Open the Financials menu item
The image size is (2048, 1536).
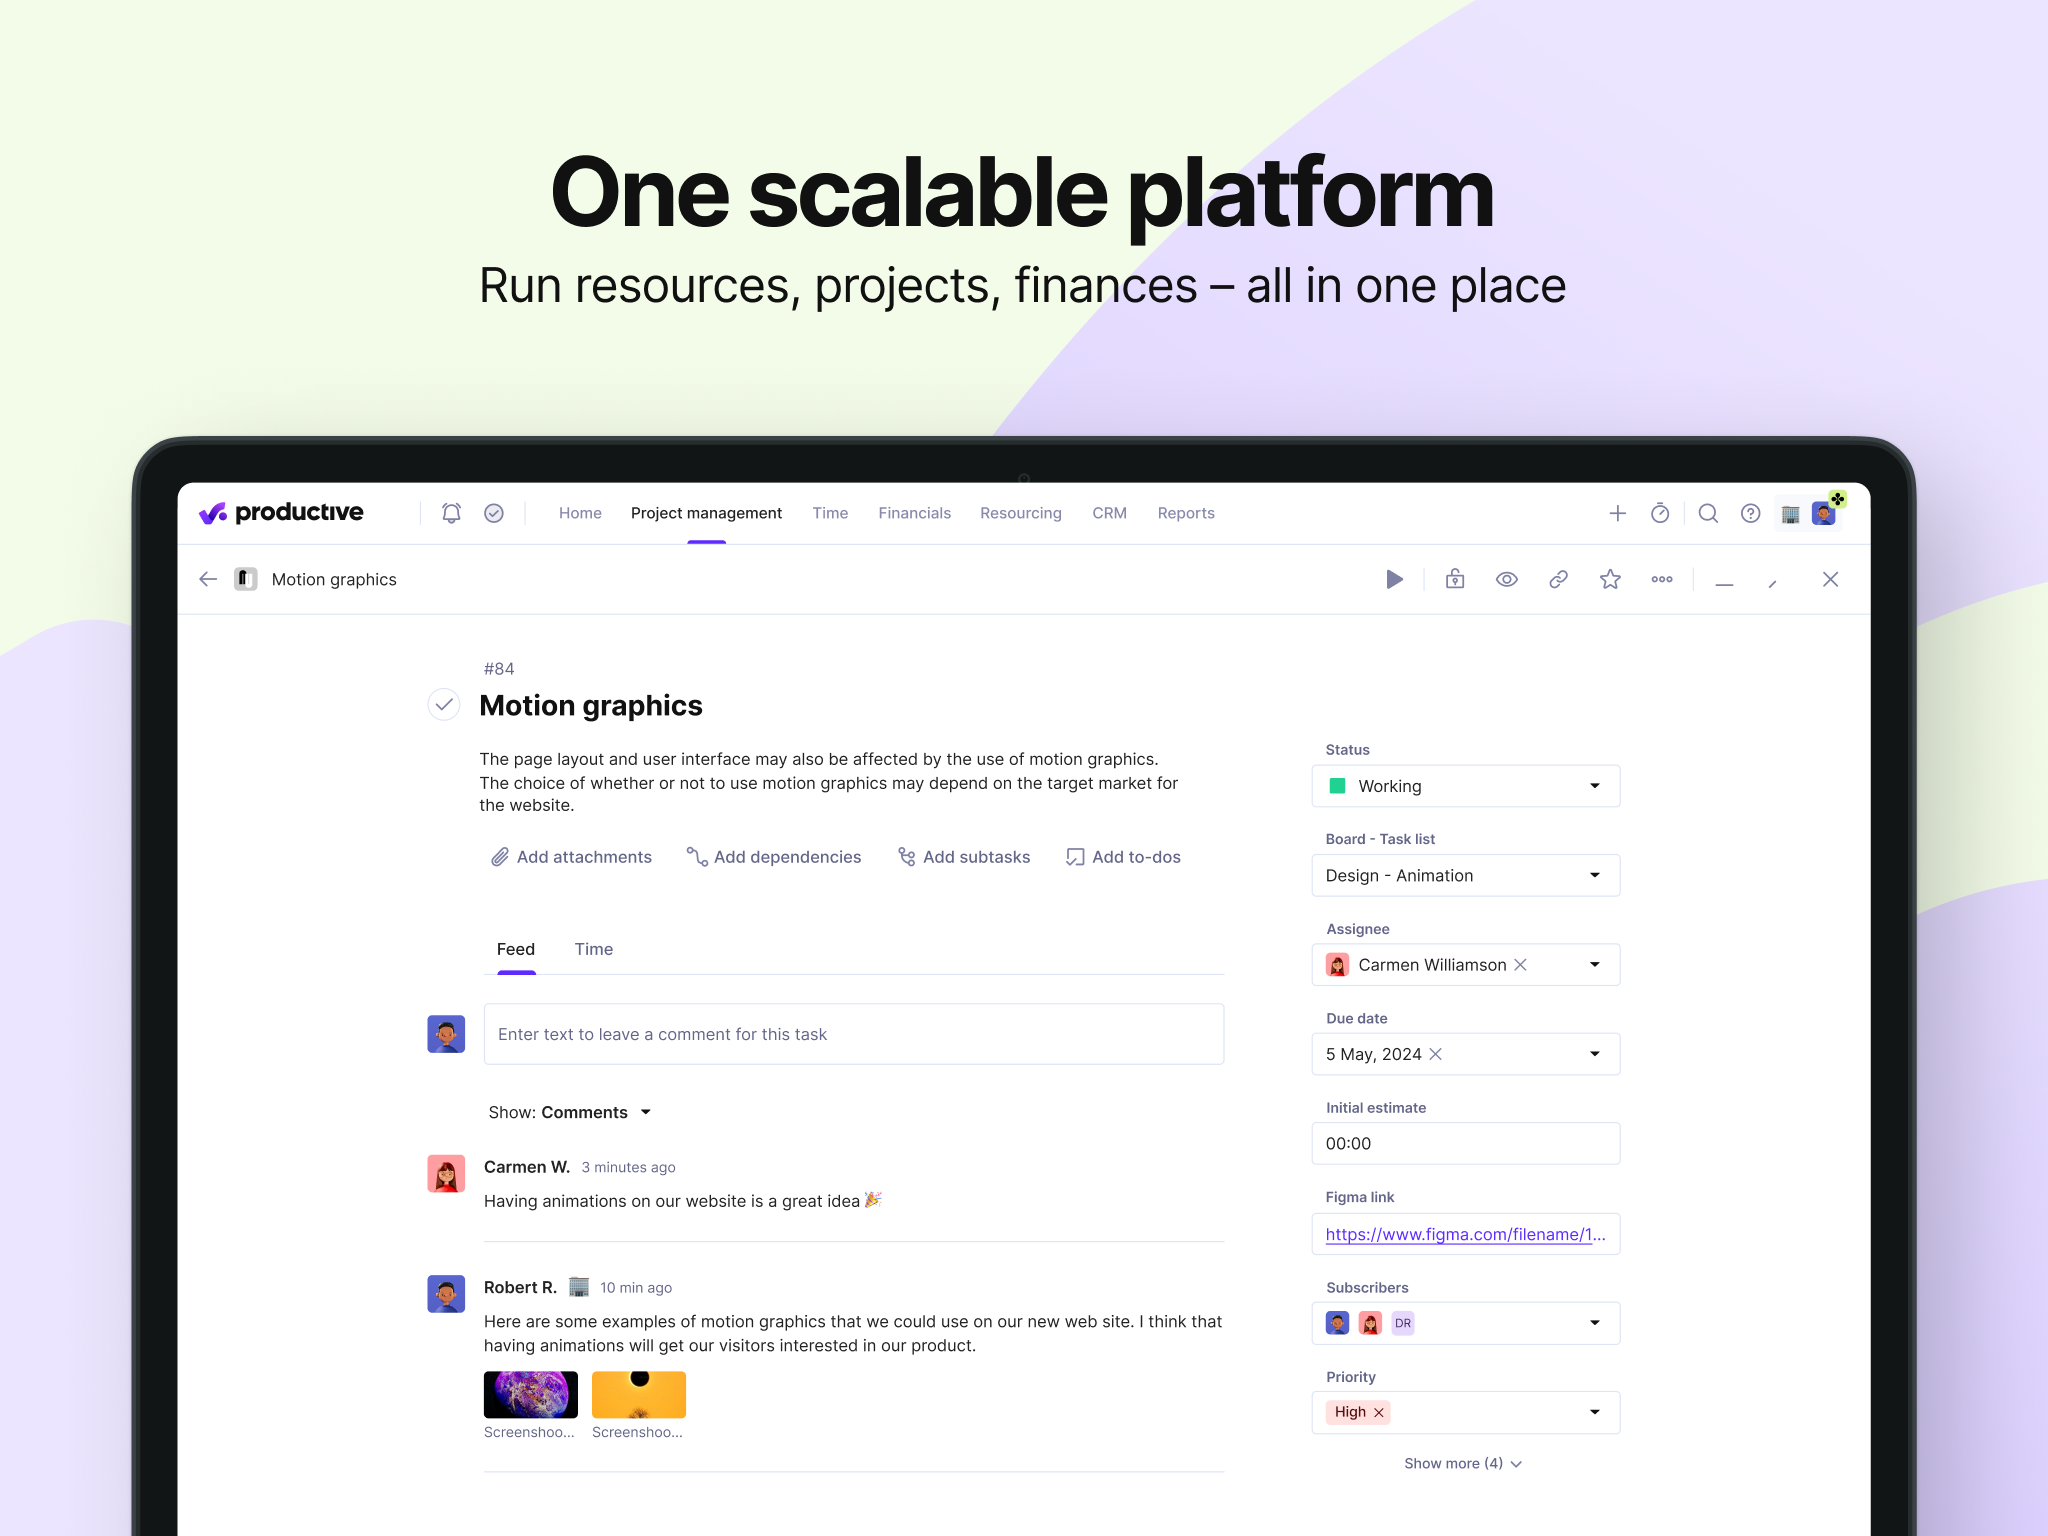point(914,513)
